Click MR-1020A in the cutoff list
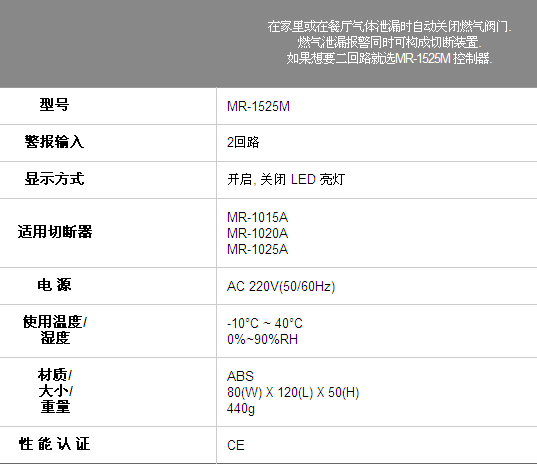Screen dimensions: 537x465 click(258, 233)
